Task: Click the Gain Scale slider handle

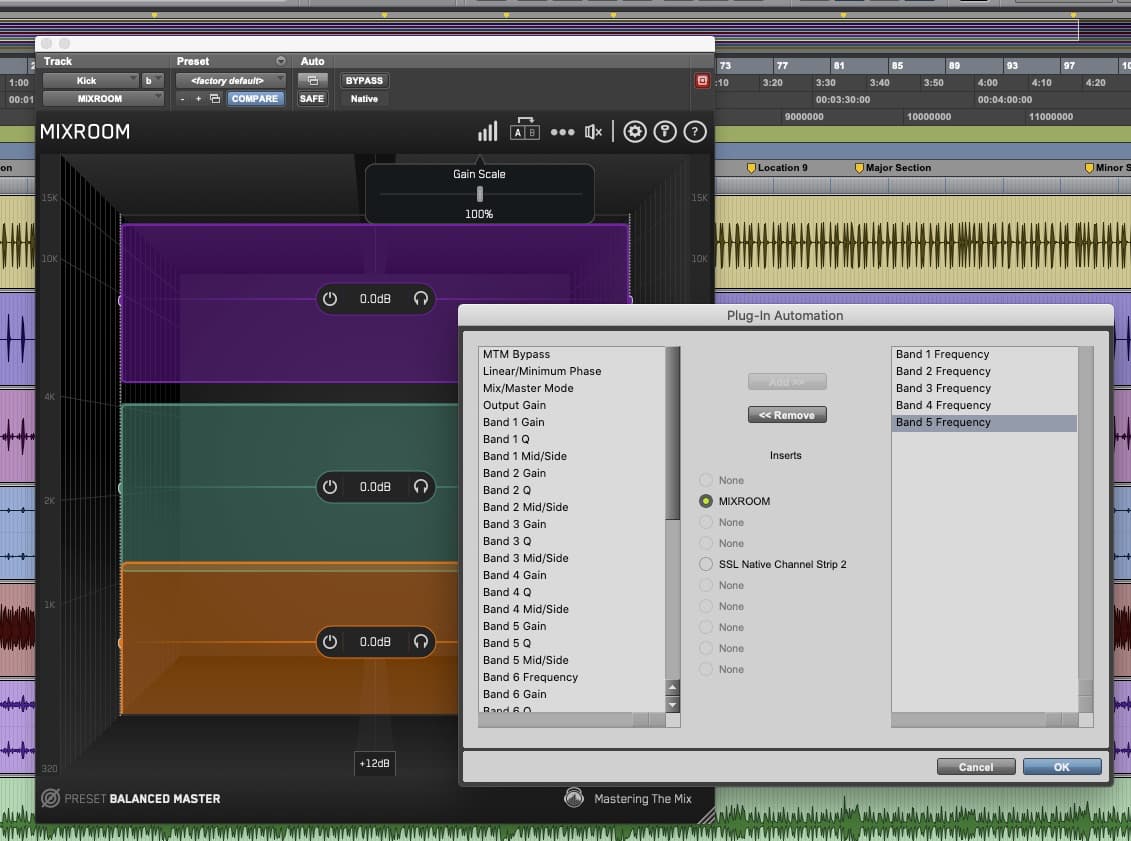Action: click(x=480, y=194)
